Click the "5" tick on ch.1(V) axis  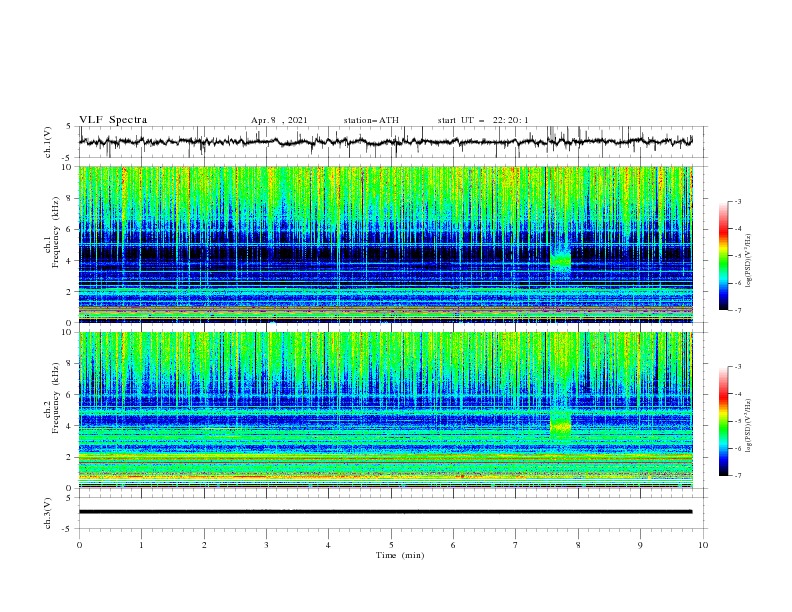(69, 126)
